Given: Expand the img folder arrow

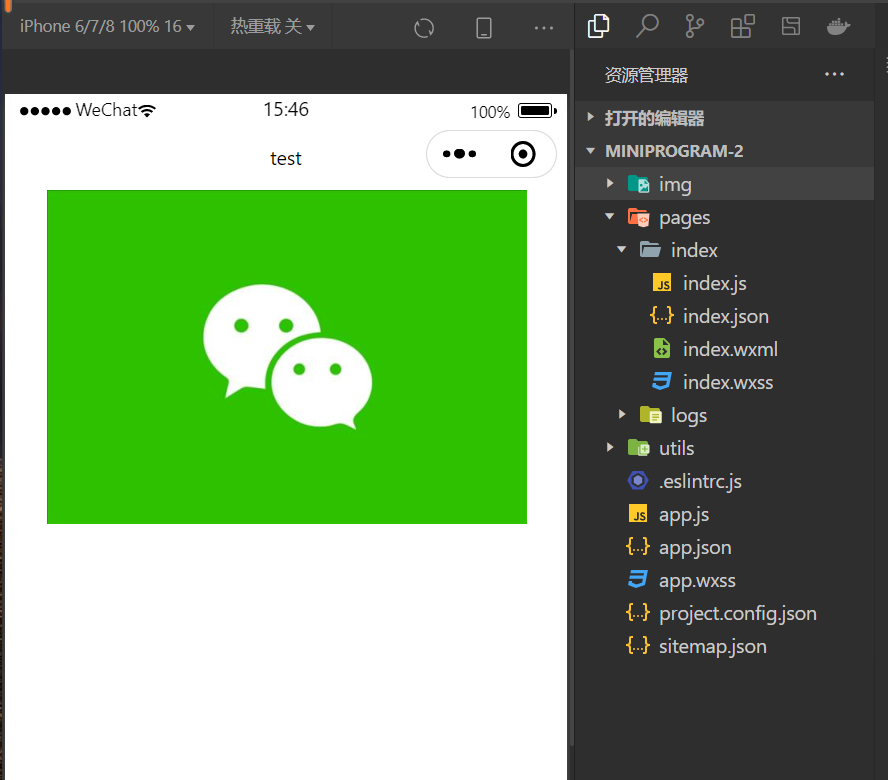Looking at the screenshot, I should click(x=609, y=184).
